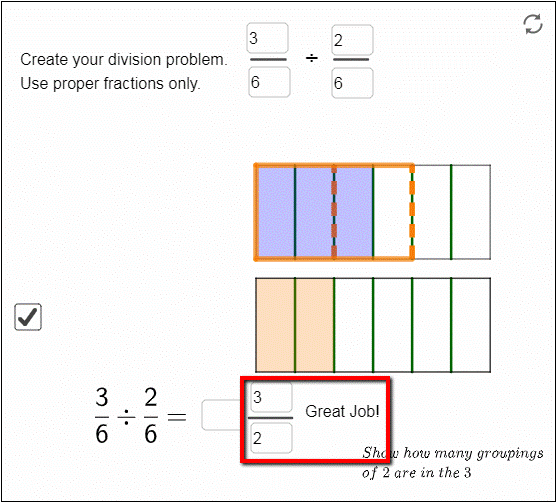557x503 pixels.
Task: Select the empty whole number answer box
Action: [221, 415]
